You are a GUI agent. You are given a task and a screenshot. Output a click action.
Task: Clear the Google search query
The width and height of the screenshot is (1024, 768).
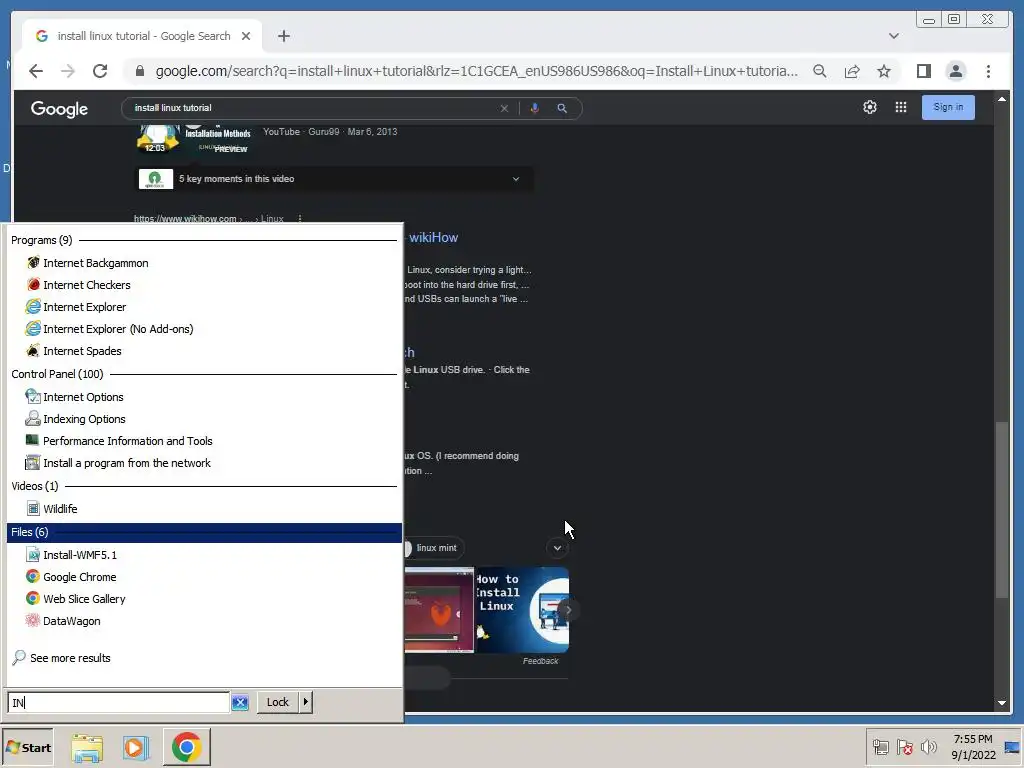click(504, 108)
